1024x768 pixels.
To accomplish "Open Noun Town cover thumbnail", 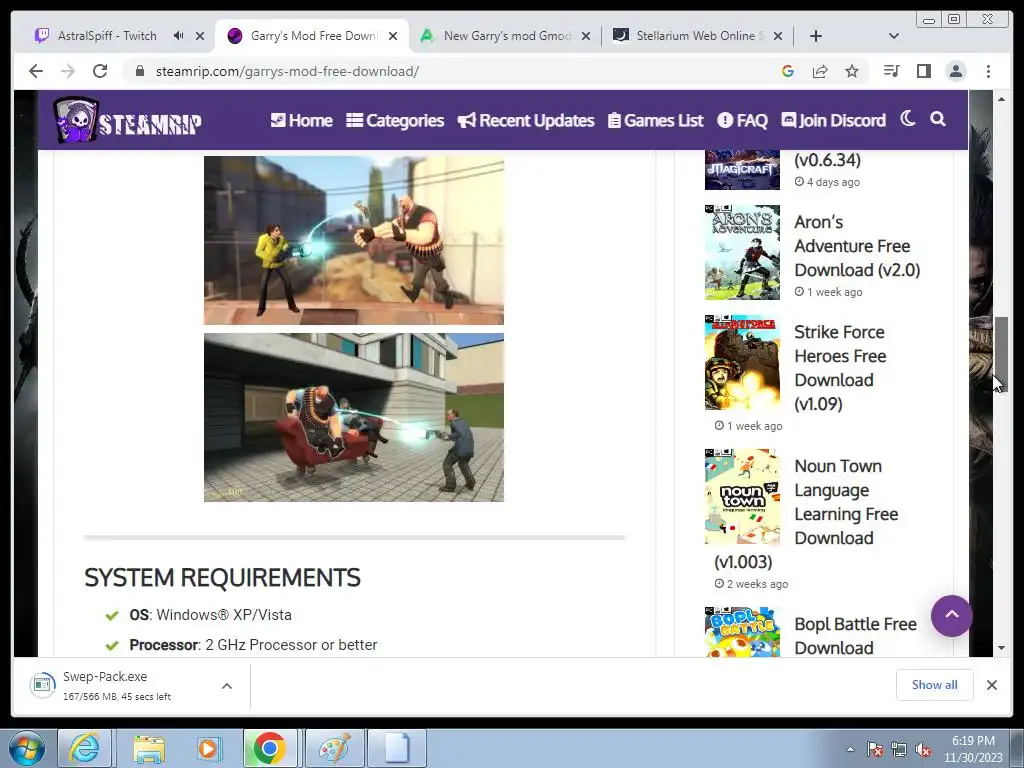I will [743, 496].
